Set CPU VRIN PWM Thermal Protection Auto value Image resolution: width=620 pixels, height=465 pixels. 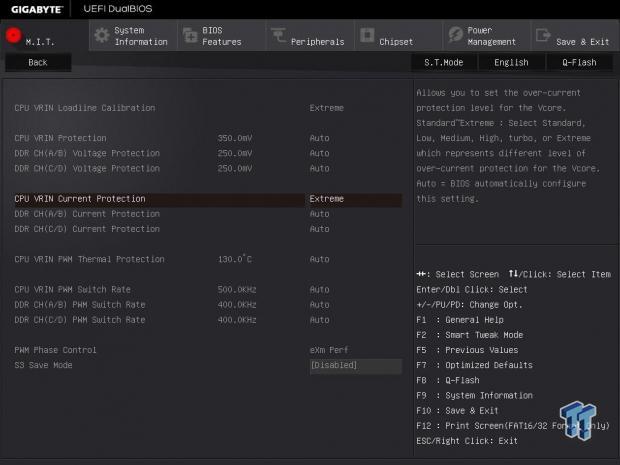pyautogui.click(x=320, y=259)
